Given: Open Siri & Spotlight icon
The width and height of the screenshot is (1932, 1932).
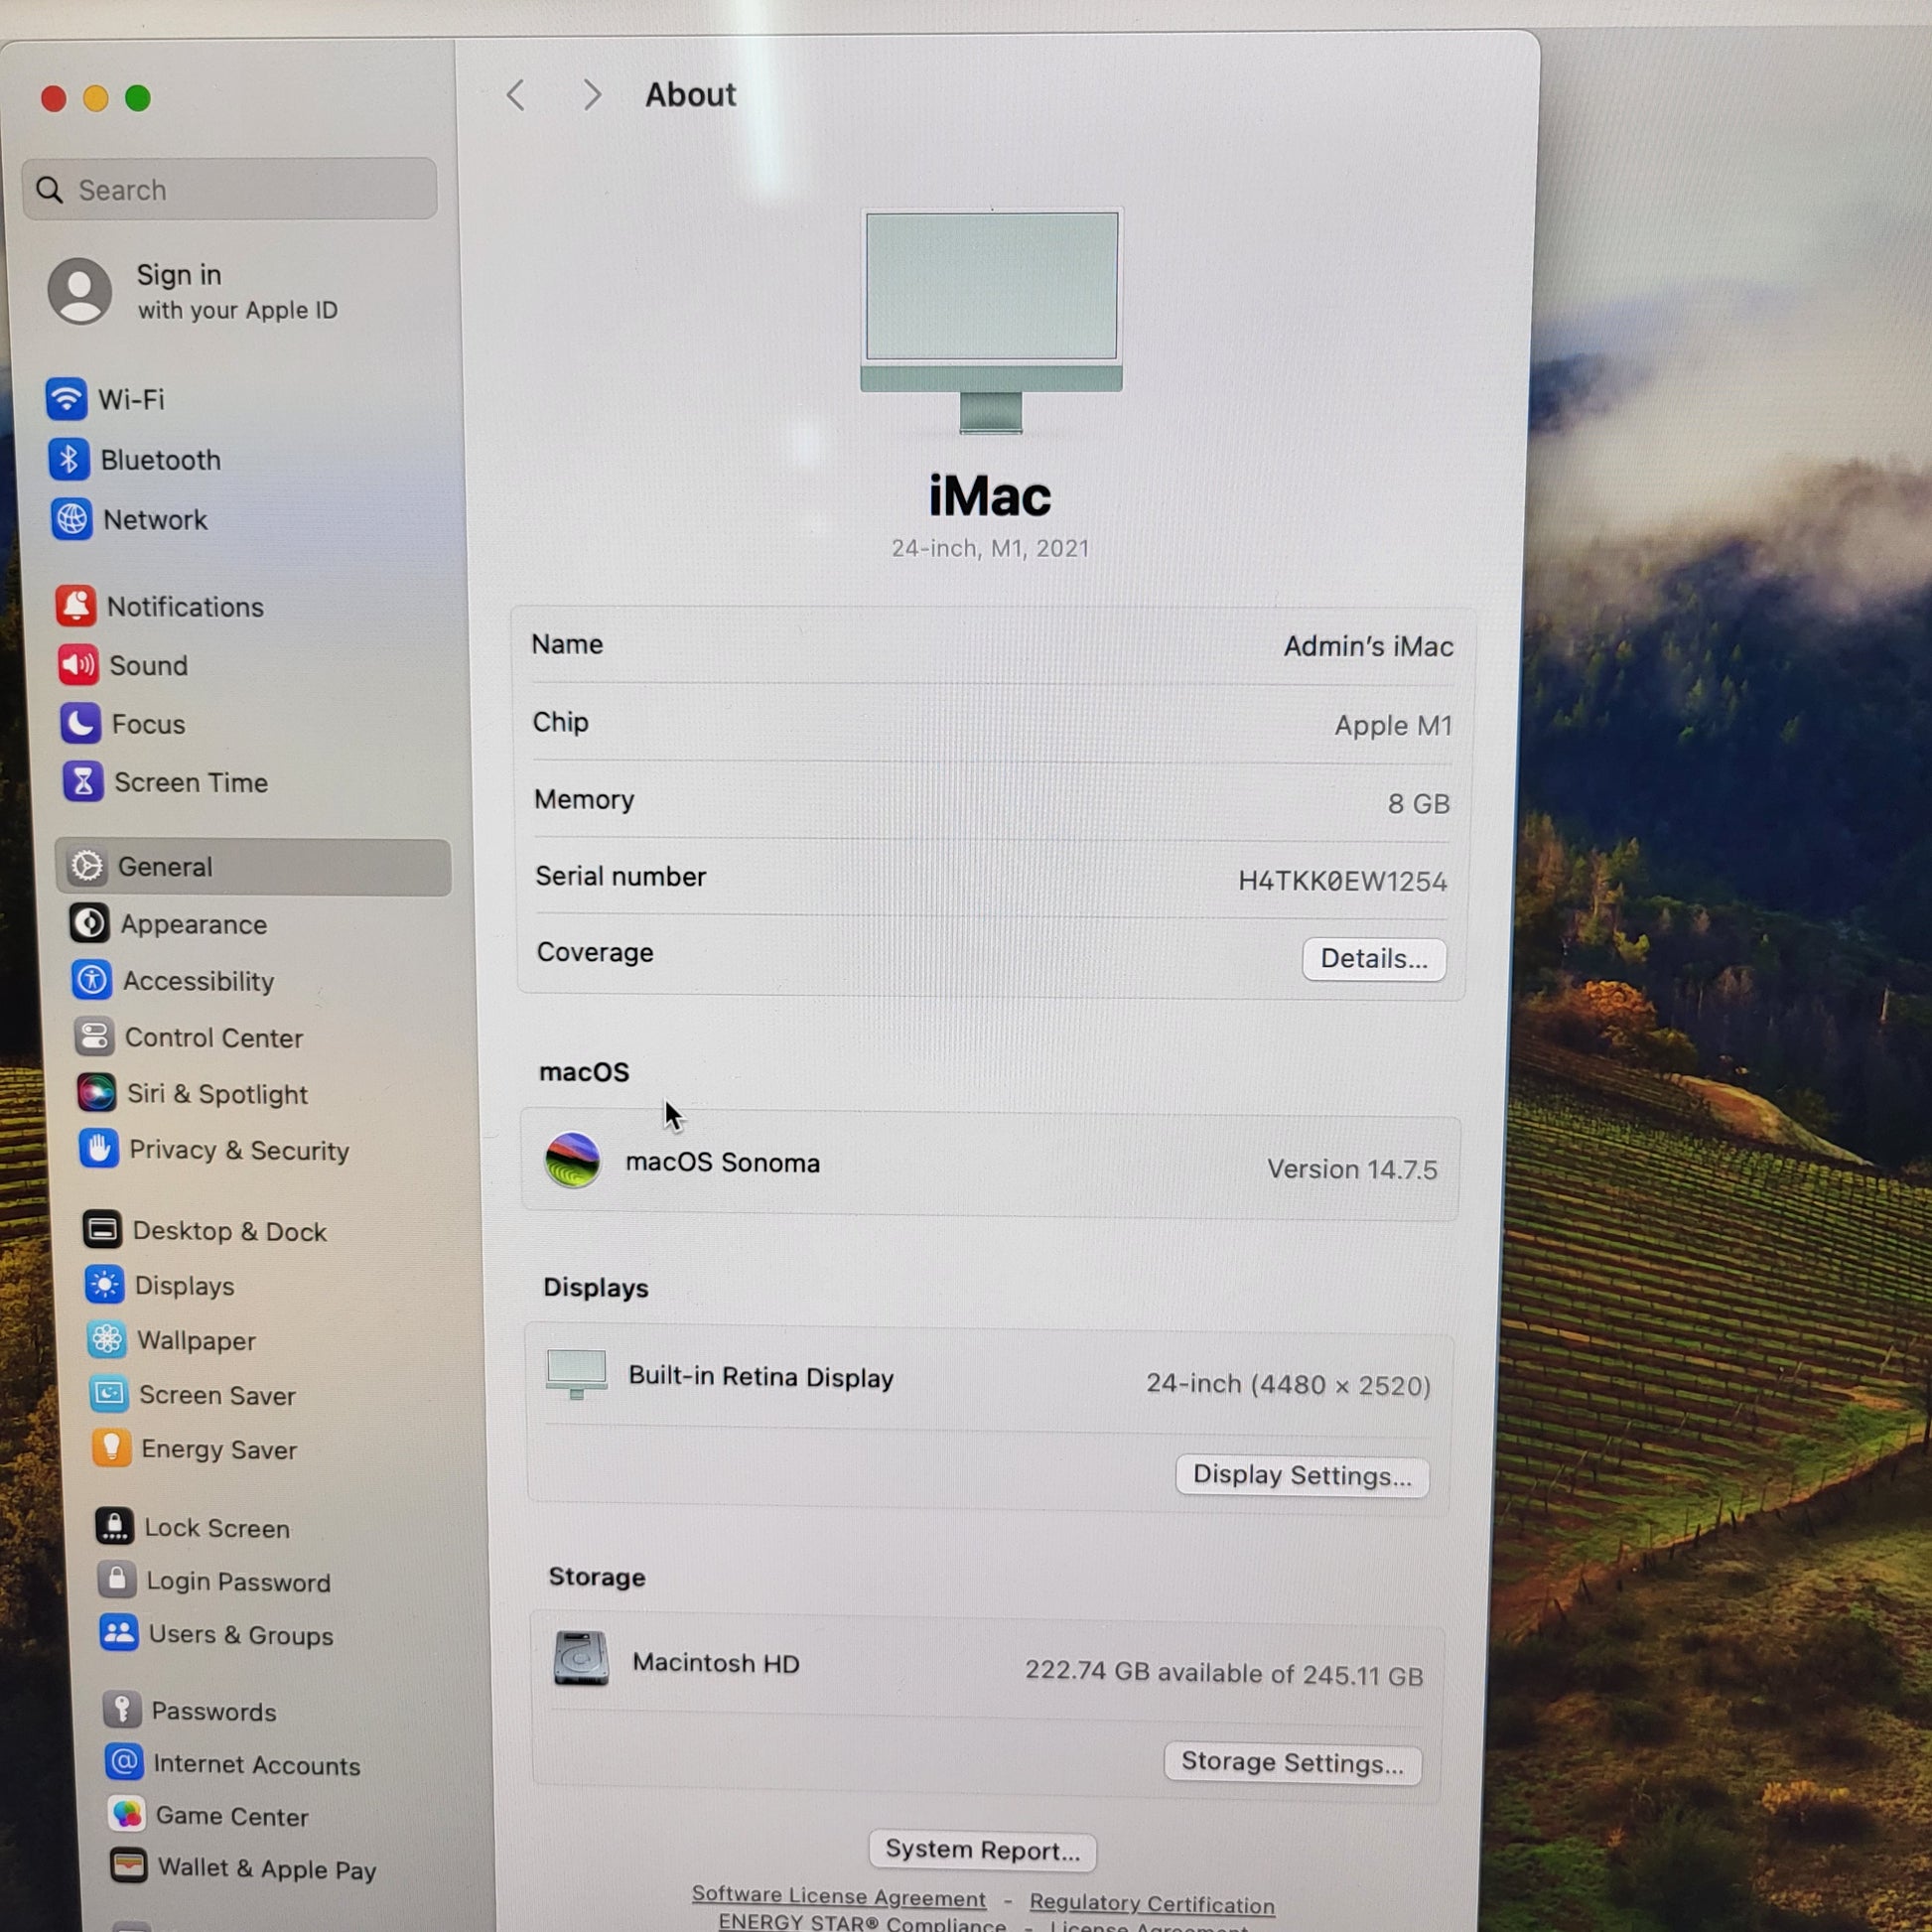Looking at the screenshot, I should point(97,1093).
